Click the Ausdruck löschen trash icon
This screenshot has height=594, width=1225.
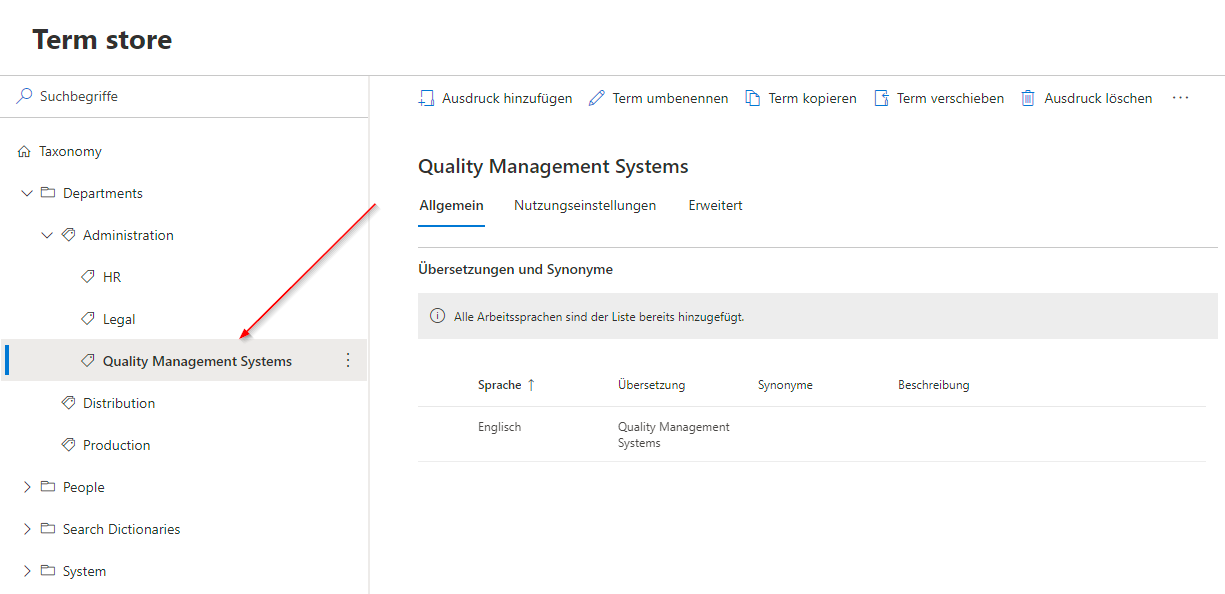1028,98
